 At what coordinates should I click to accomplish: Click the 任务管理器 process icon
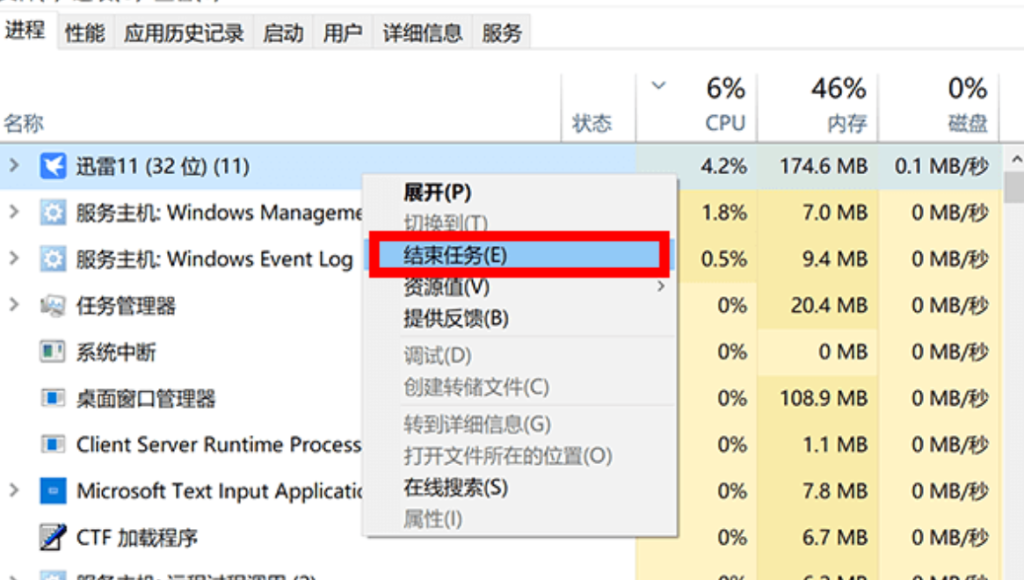52,306
